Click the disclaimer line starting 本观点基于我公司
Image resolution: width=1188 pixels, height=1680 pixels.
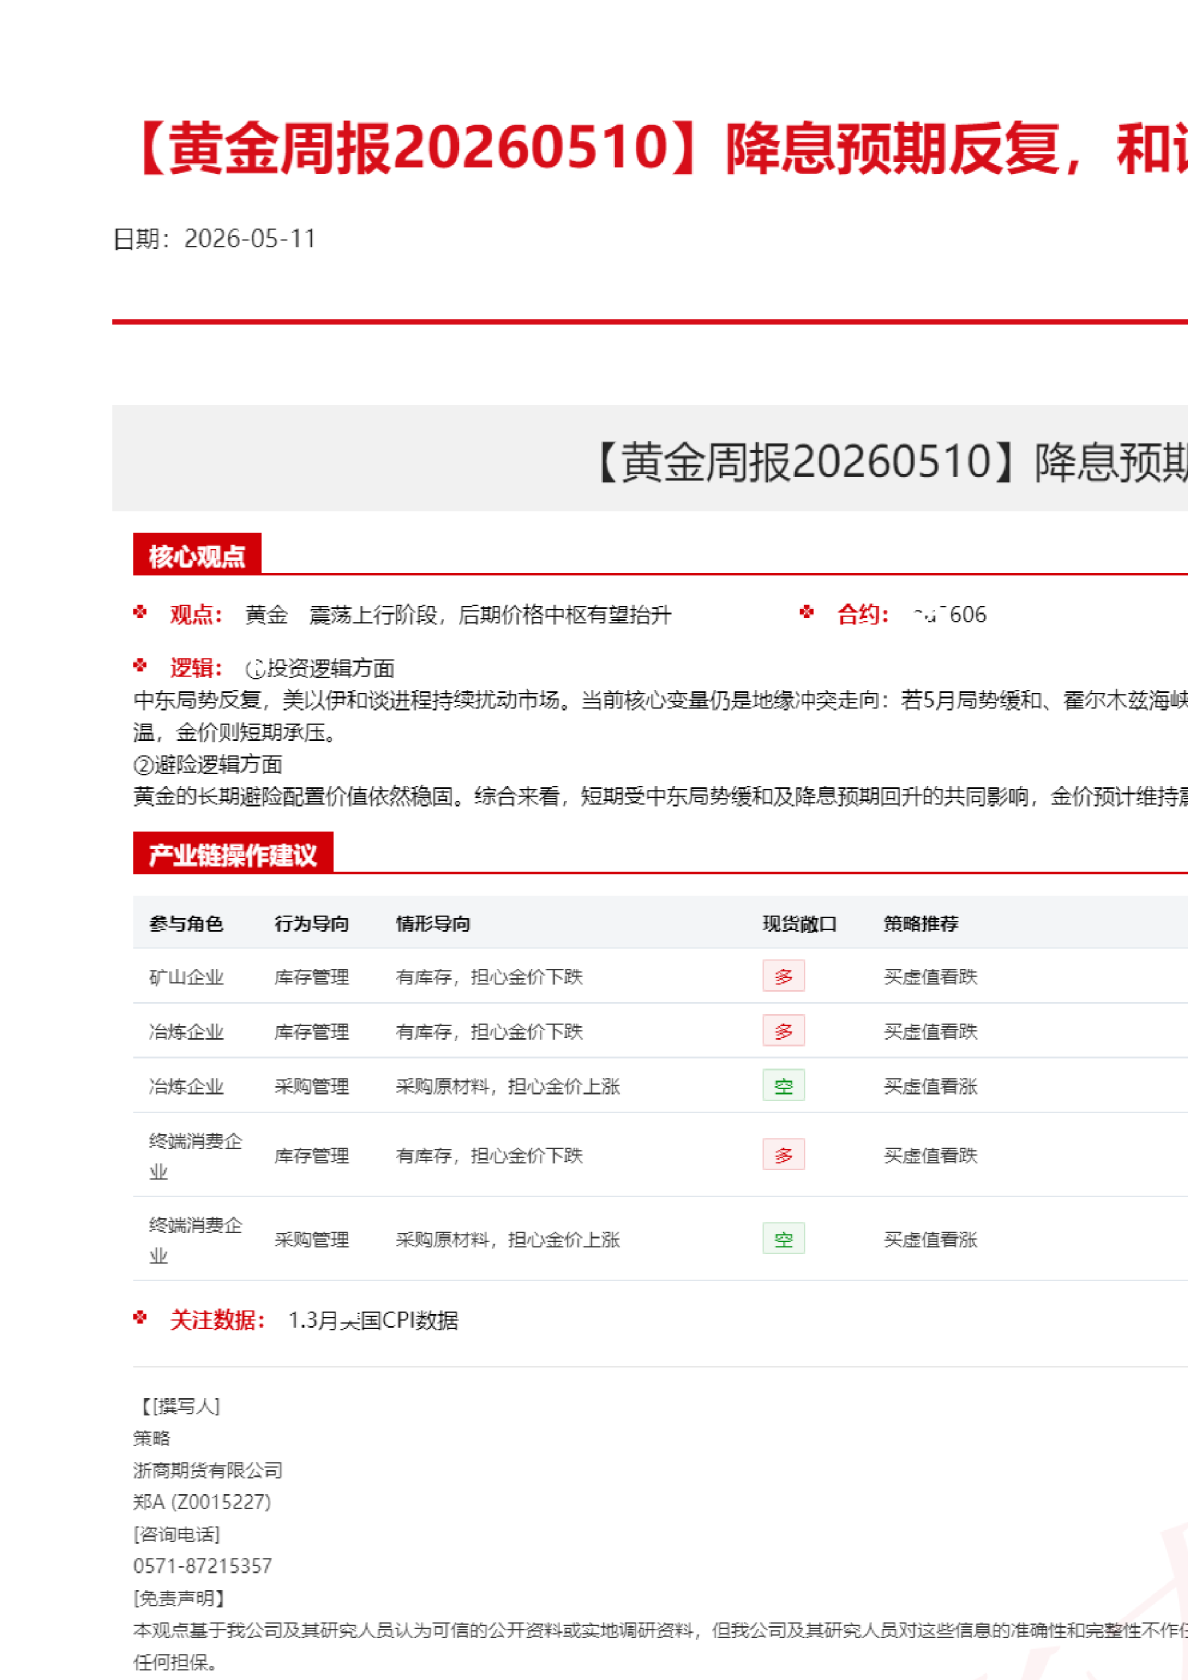[660, 1631]
